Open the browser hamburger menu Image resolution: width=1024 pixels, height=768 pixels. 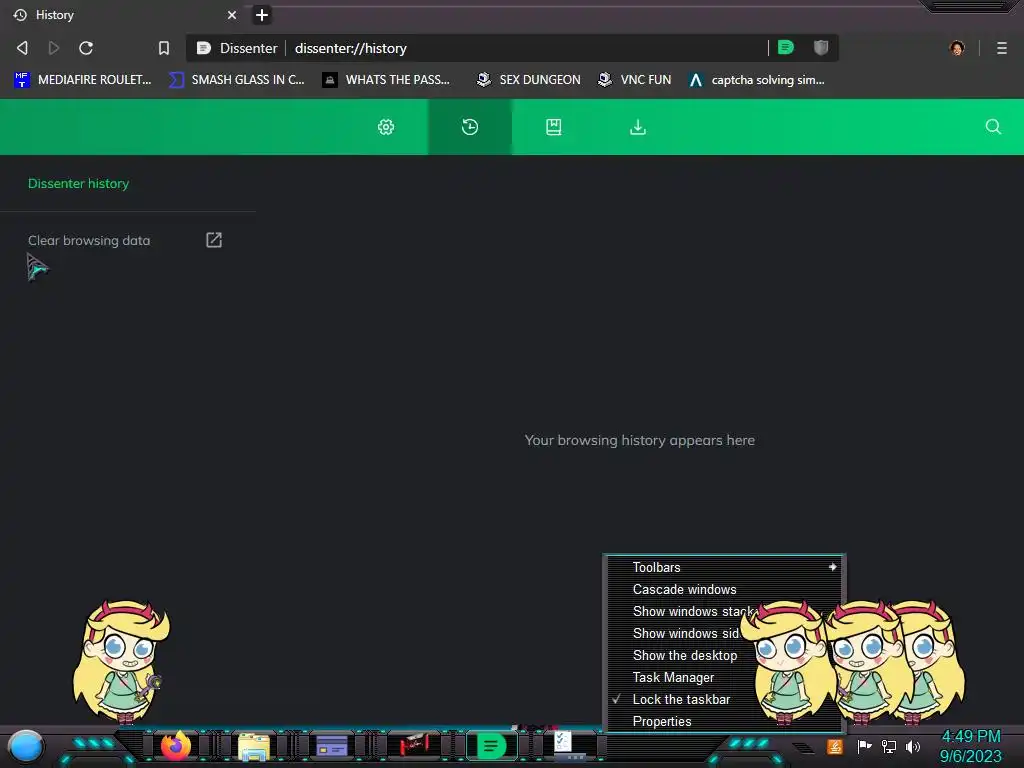(1002, 48)
